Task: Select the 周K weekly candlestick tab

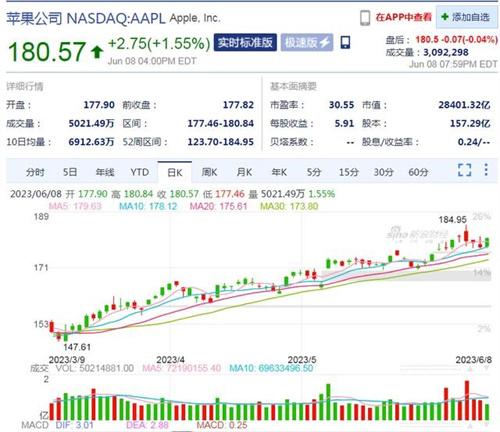Action: tap(209, 172)
